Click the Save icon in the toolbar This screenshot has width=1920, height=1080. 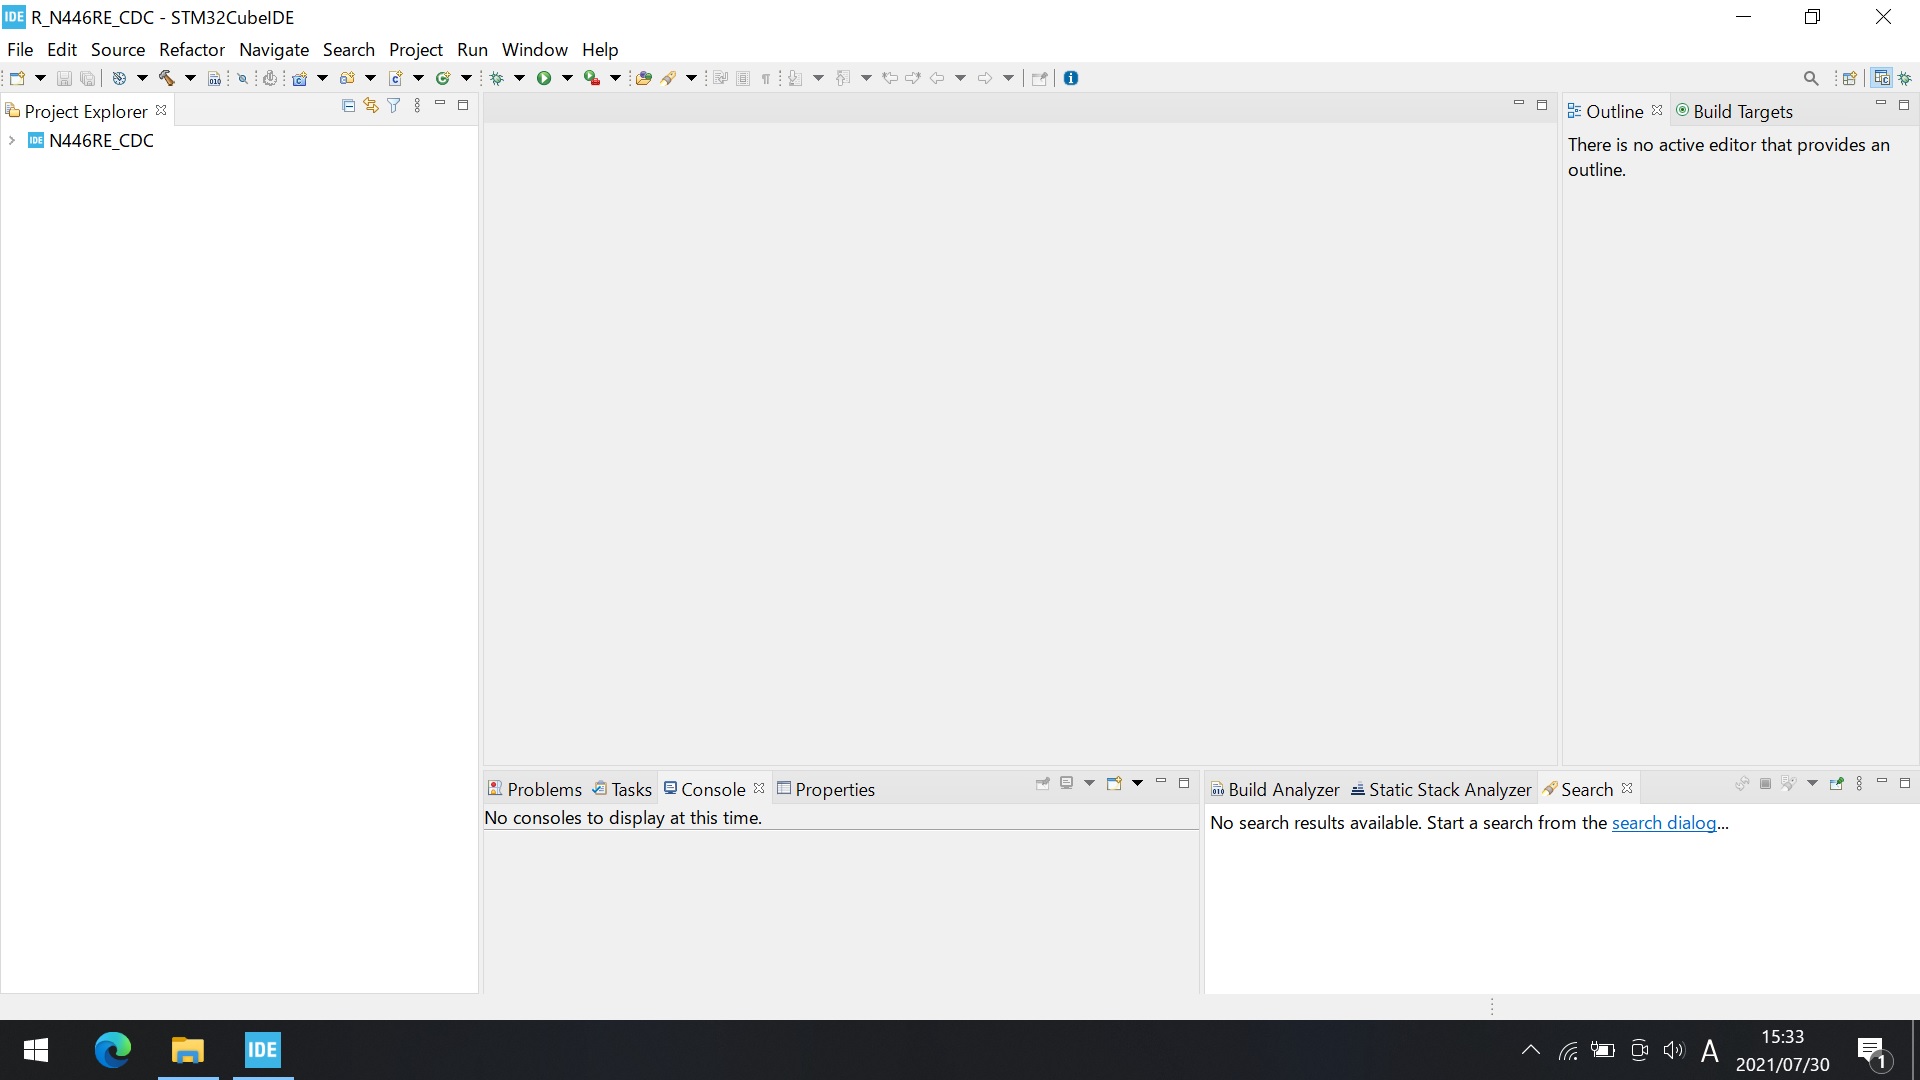(x=64, y=78)
